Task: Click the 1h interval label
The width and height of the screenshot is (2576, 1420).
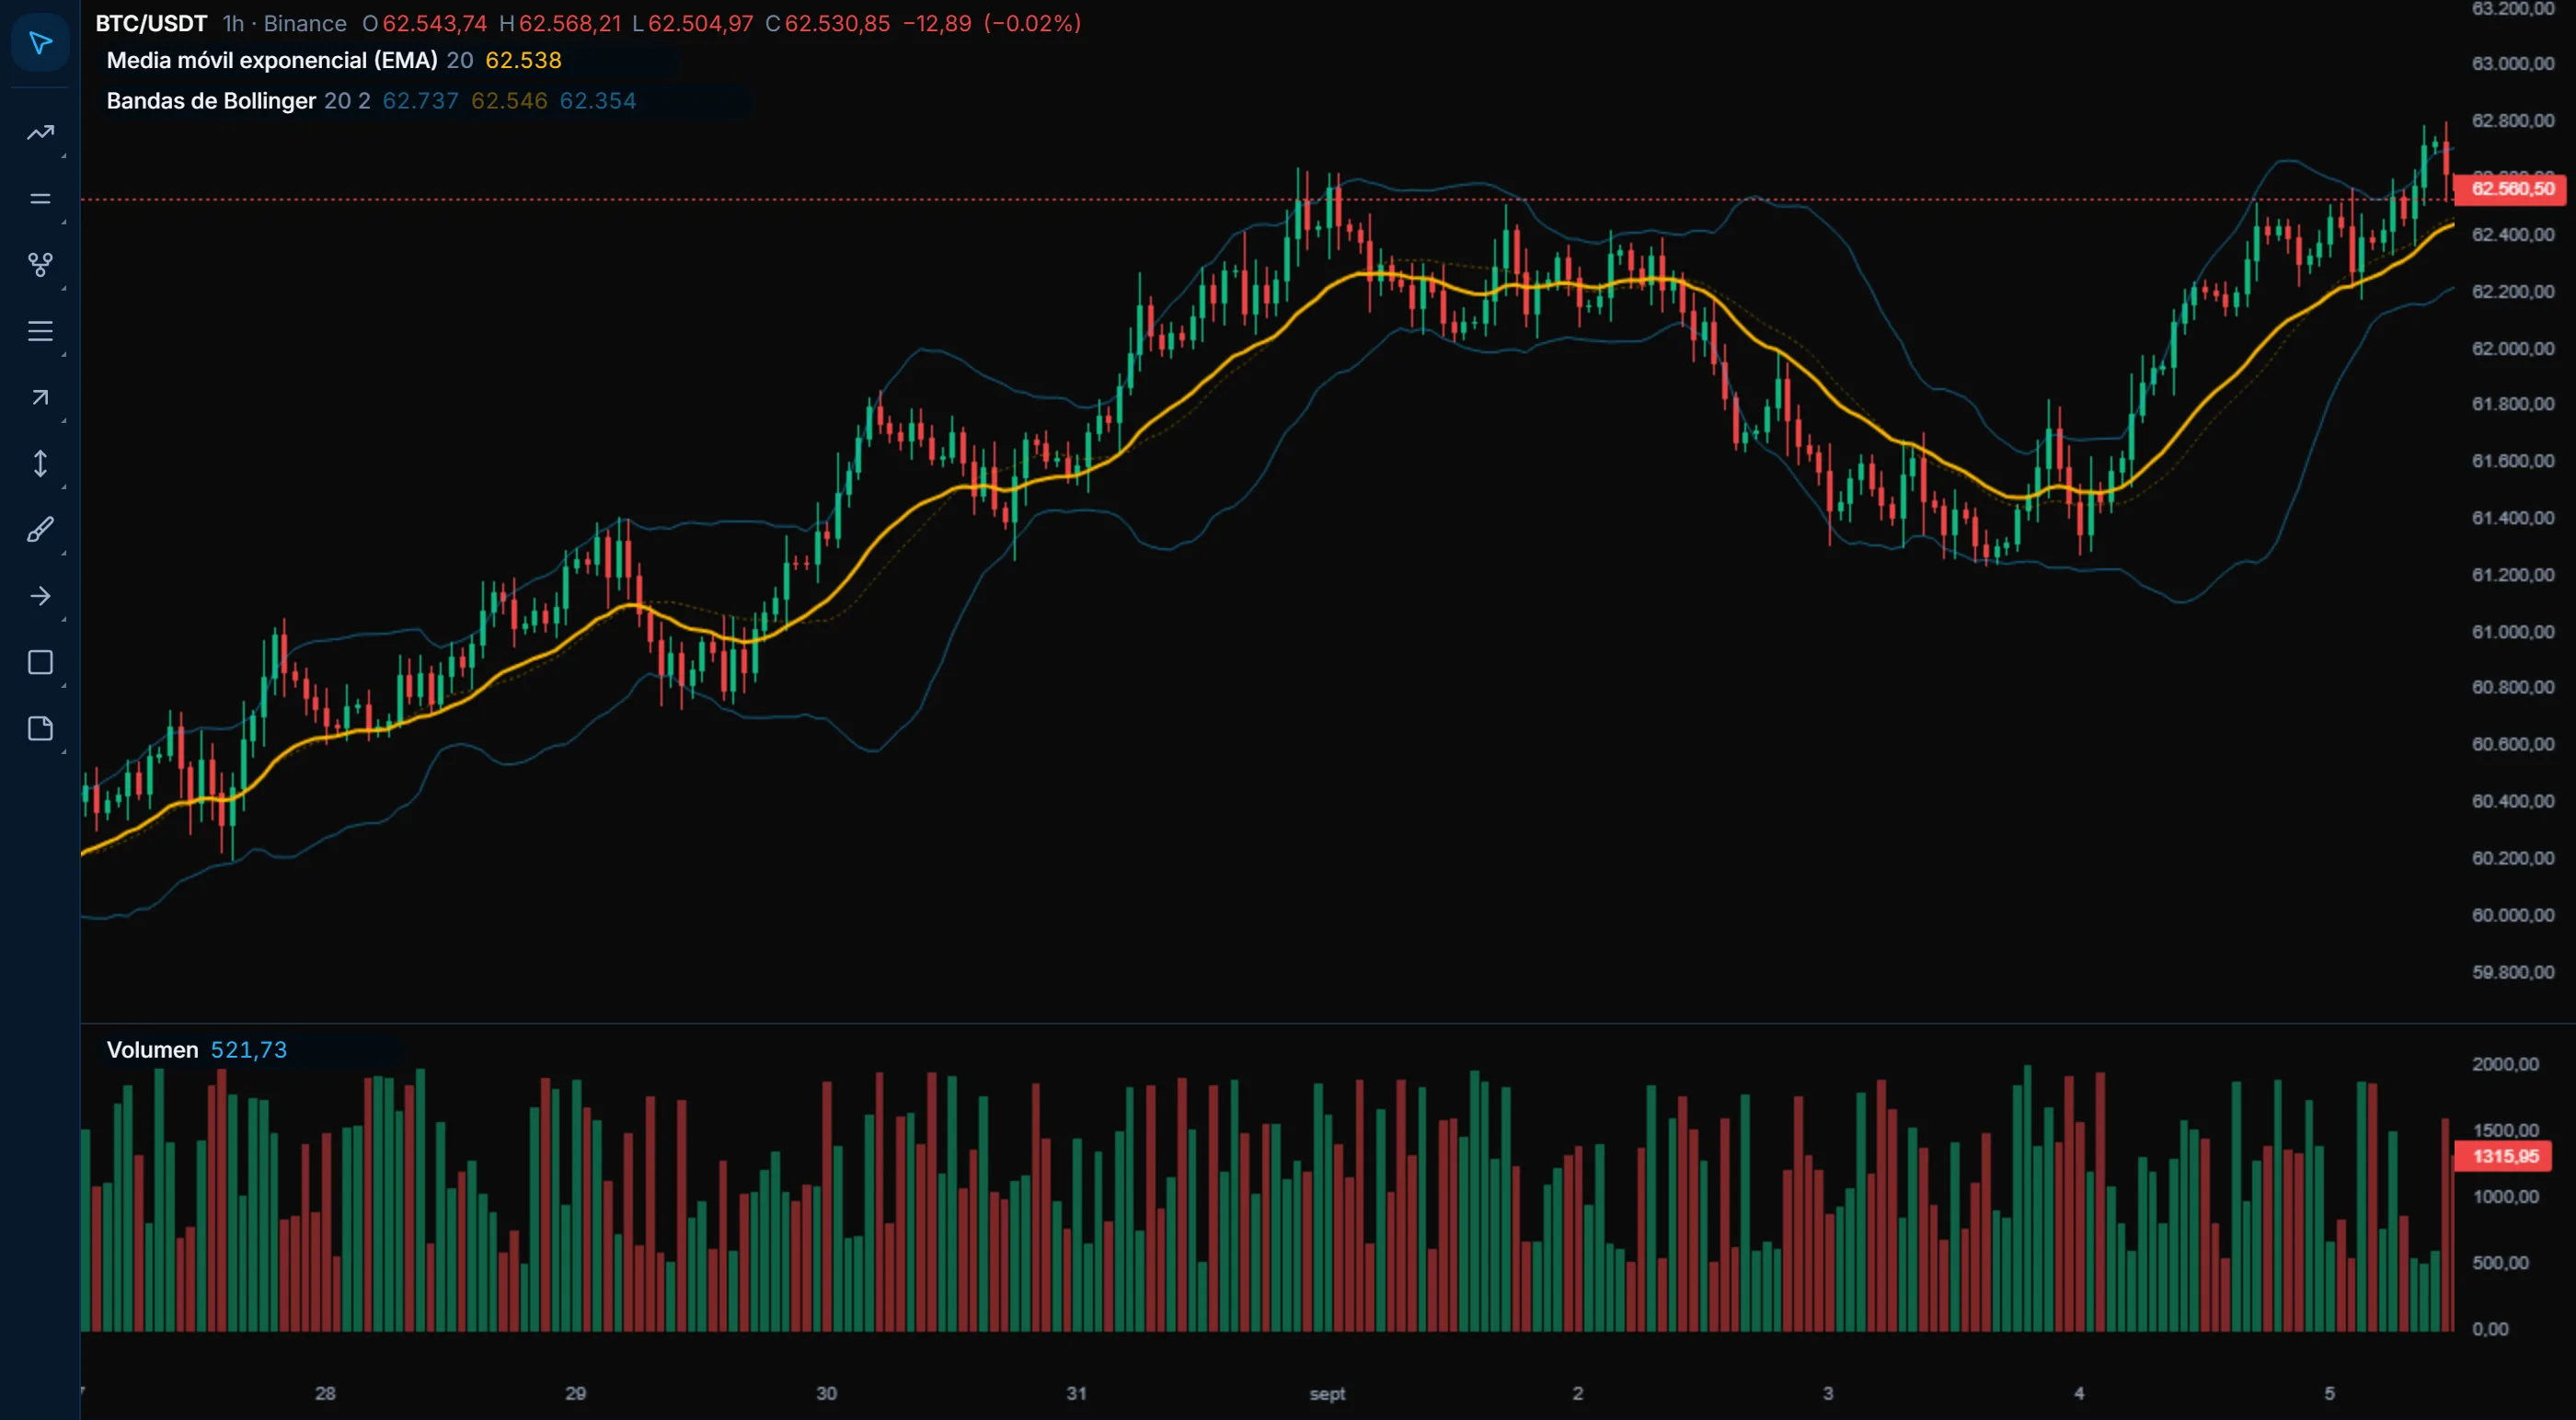Action: point(233,23)
